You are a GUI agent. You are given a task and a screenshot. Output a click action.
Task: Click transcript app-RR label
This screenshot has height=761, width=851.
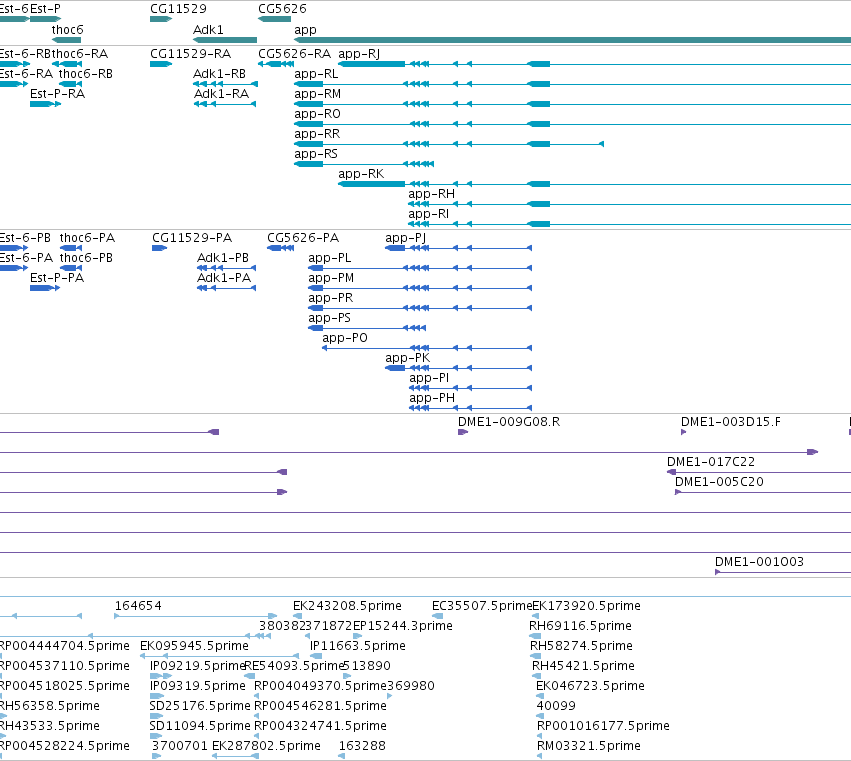(317, 134)
